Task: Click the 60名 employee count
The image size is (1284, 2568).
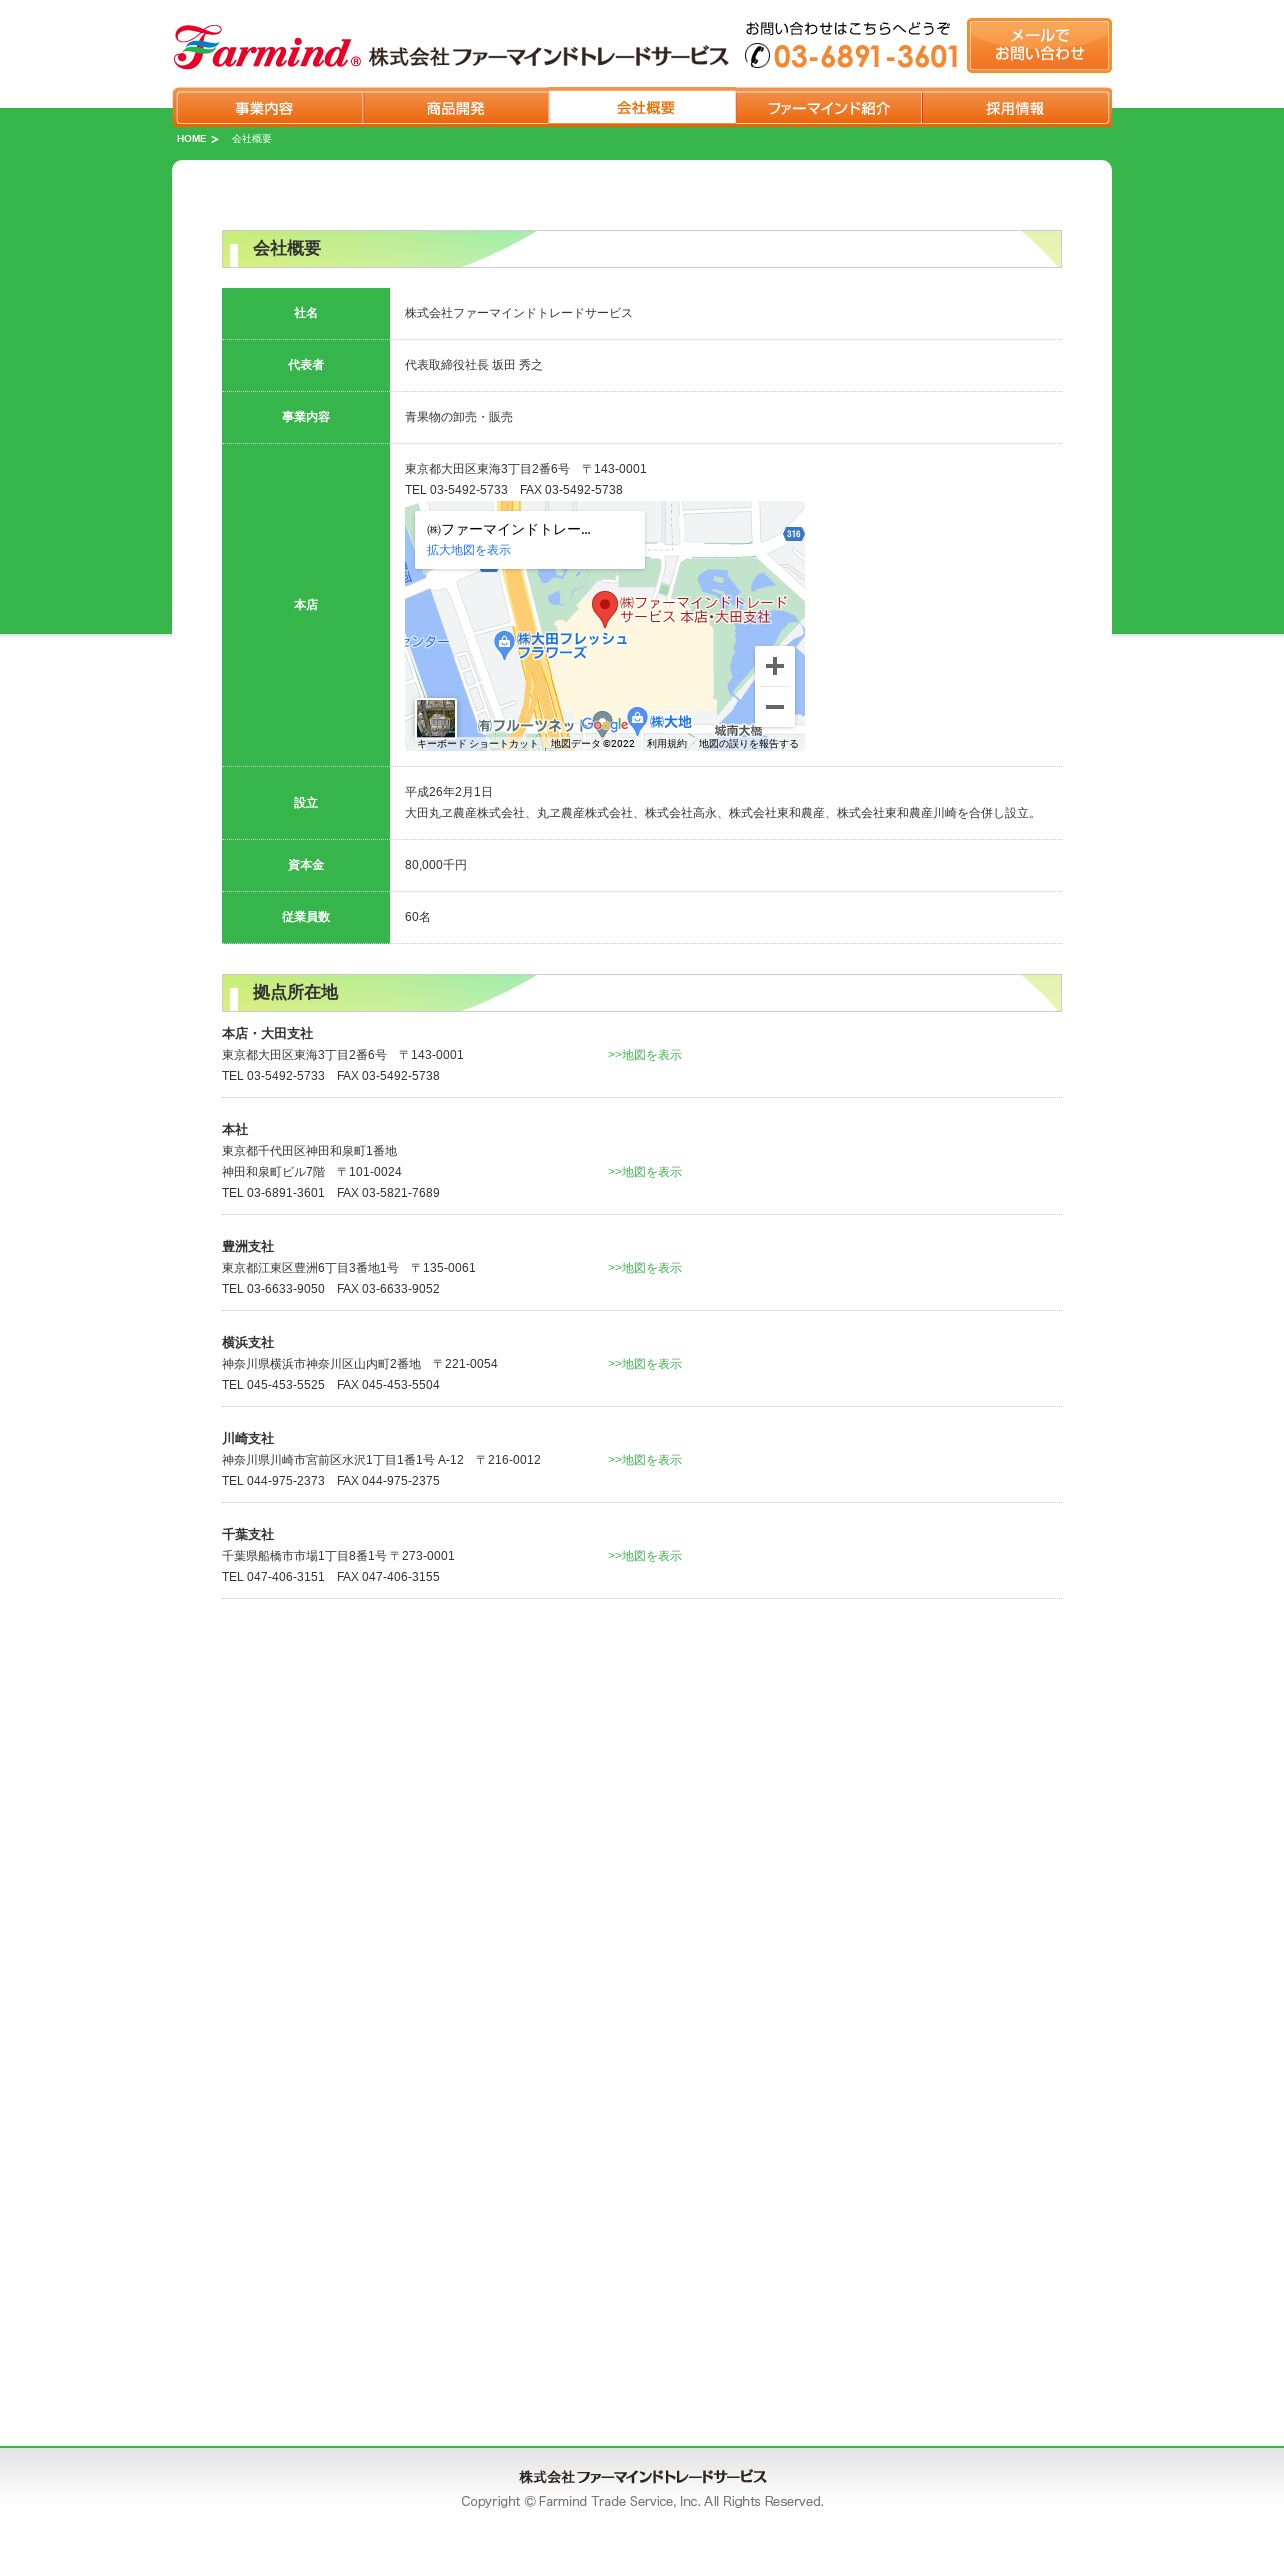Action: (x=418, y=917)
